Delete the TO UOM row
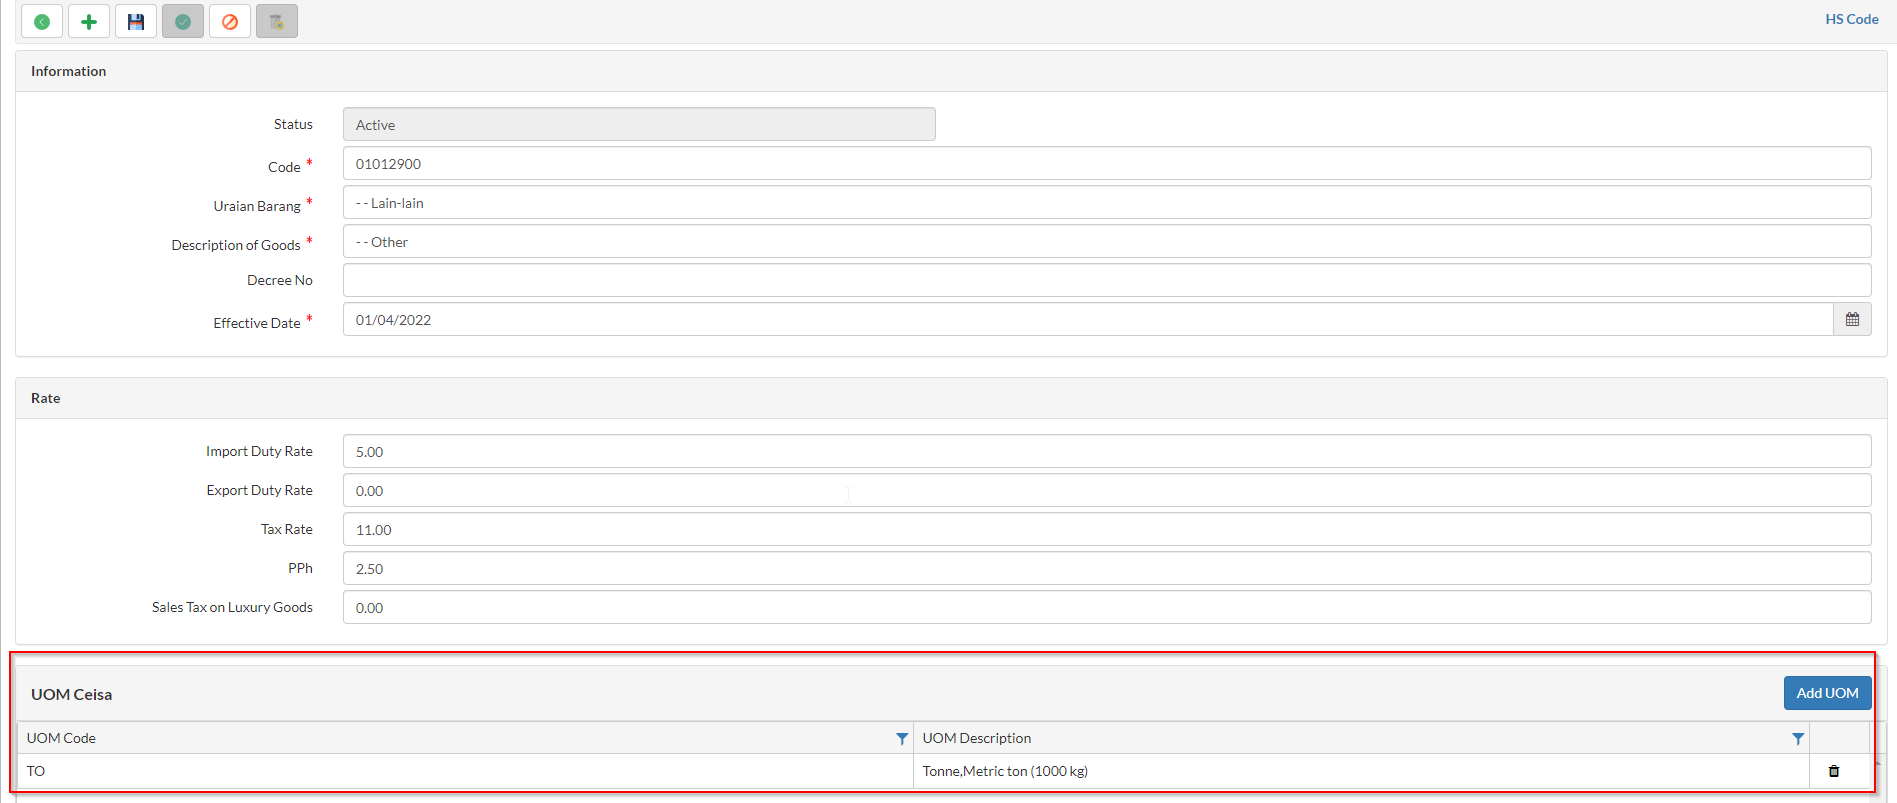1897x803 pixels. tap(1834, 771)
